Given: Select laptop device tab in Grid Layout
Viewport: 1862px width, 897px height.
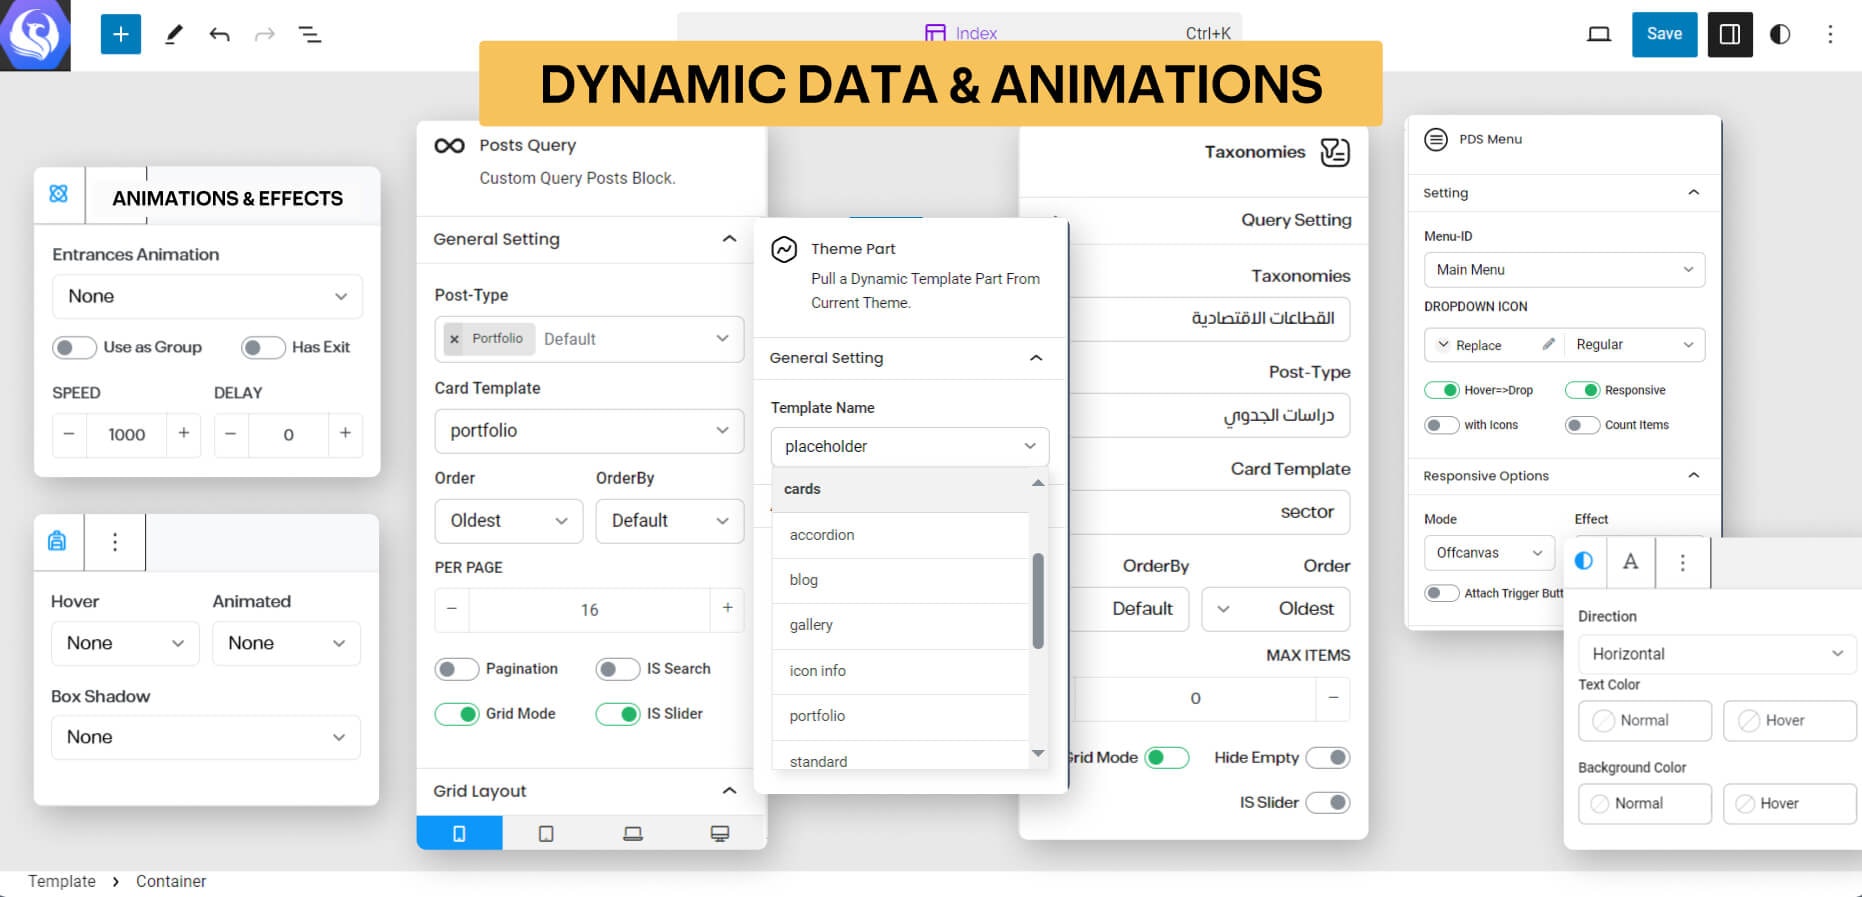Looking at the screenshot, I should coord(633,833).
